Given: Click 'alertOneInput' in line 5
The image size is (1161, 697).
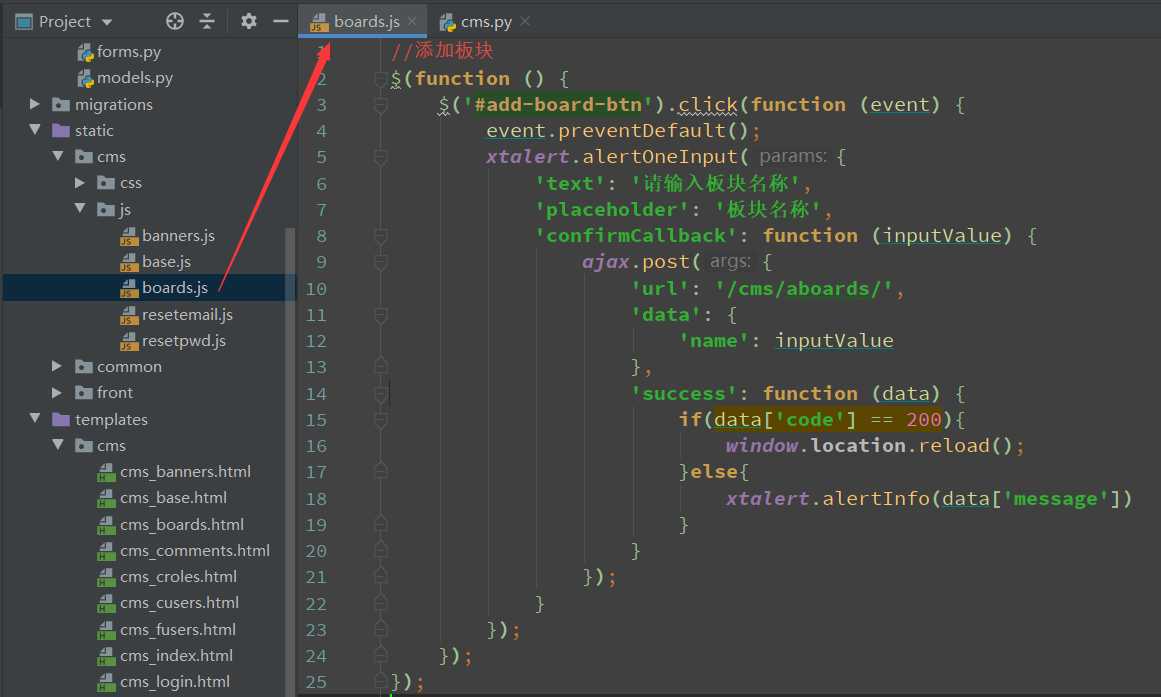Looking at the screenshot, I should [660, 157].
